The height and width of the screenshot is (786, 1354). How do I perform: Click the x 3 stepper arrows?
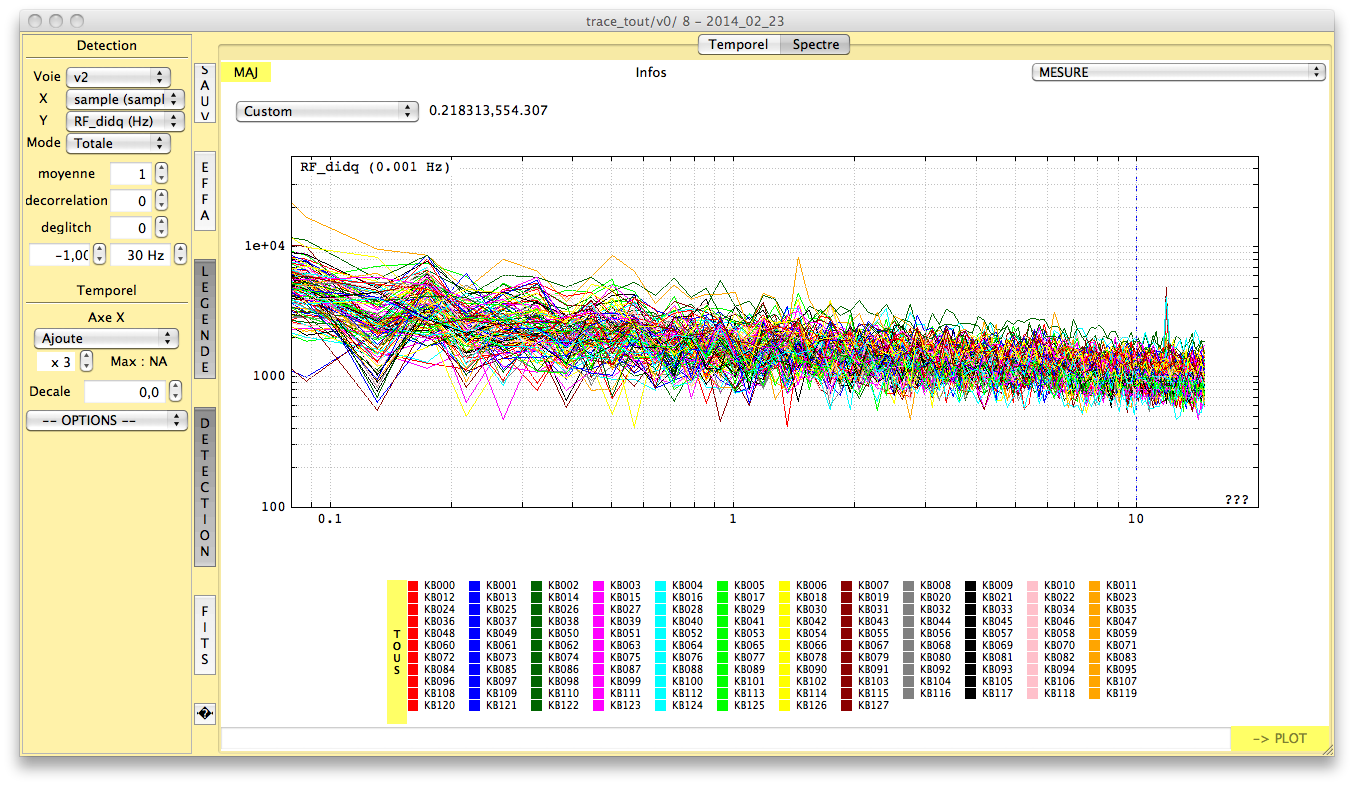87,361
